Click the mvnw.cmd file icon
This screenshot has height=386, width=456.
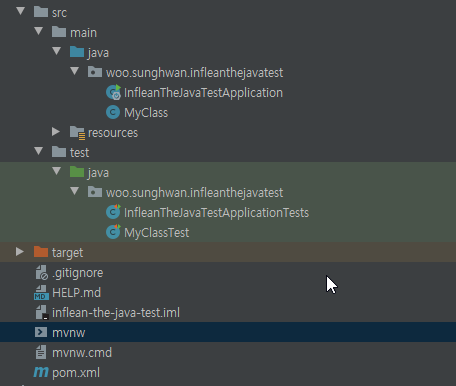(x=41, y=352)
